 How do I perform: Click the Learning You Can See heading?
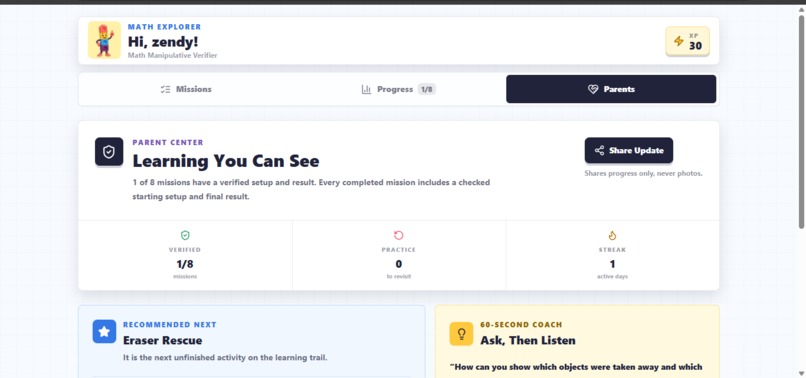click(226, 161)
